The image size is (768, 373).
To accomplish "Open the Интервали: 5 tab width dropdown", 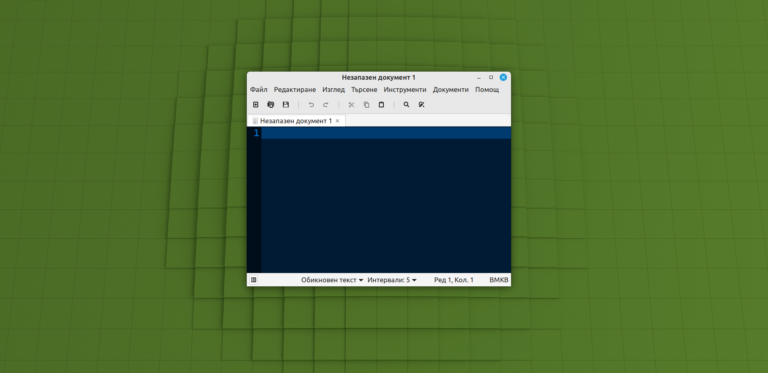I will pyautogui.click(x=392, y=280).
